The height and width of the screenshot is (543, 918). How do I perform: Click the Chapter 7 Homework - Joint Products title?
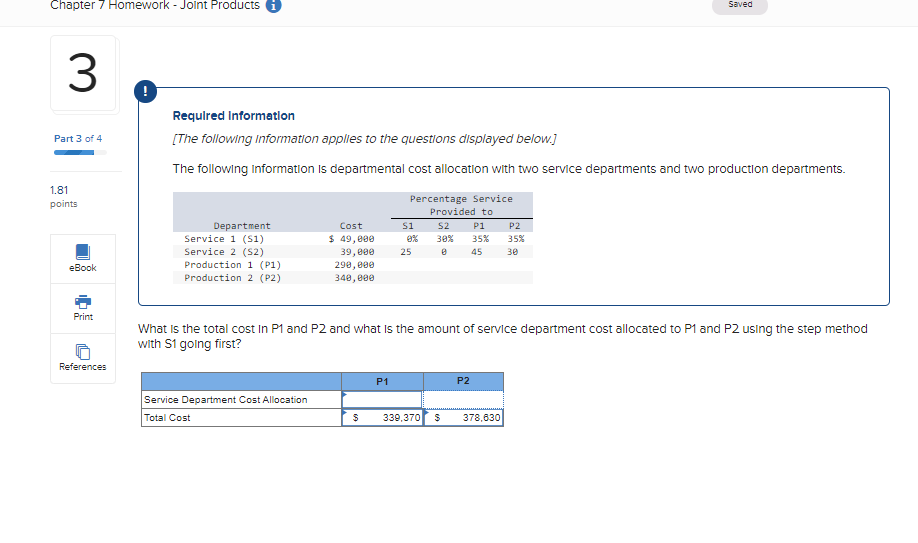[155, 5]
